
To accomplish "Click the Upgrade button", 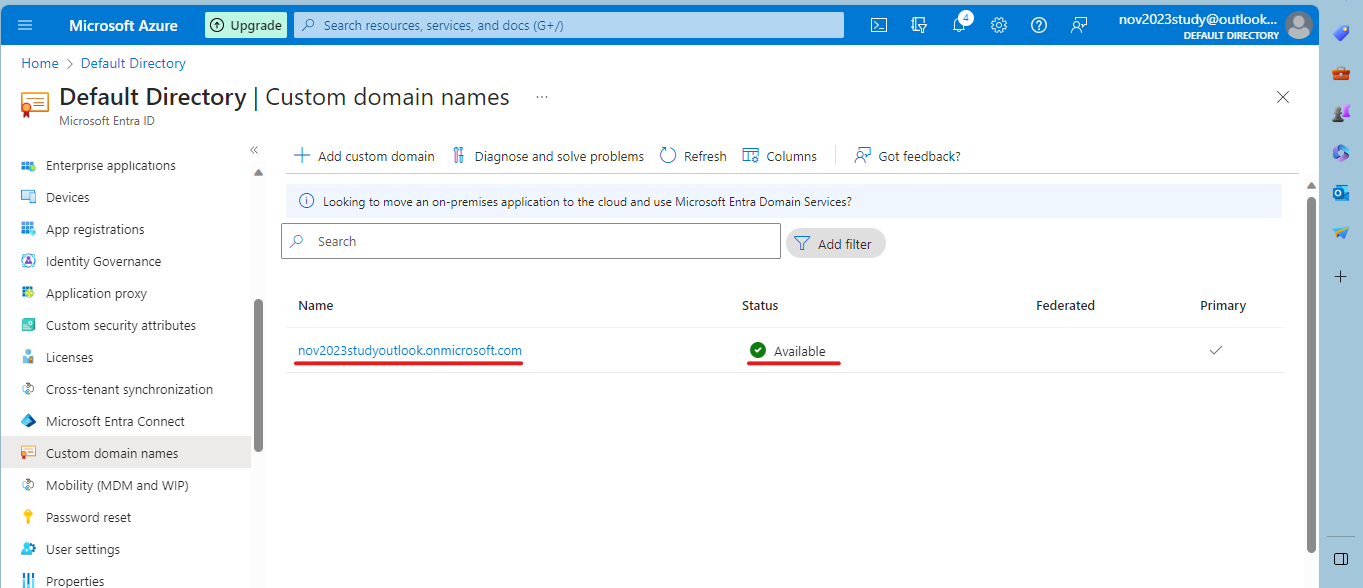I will (x=246, y=25).
